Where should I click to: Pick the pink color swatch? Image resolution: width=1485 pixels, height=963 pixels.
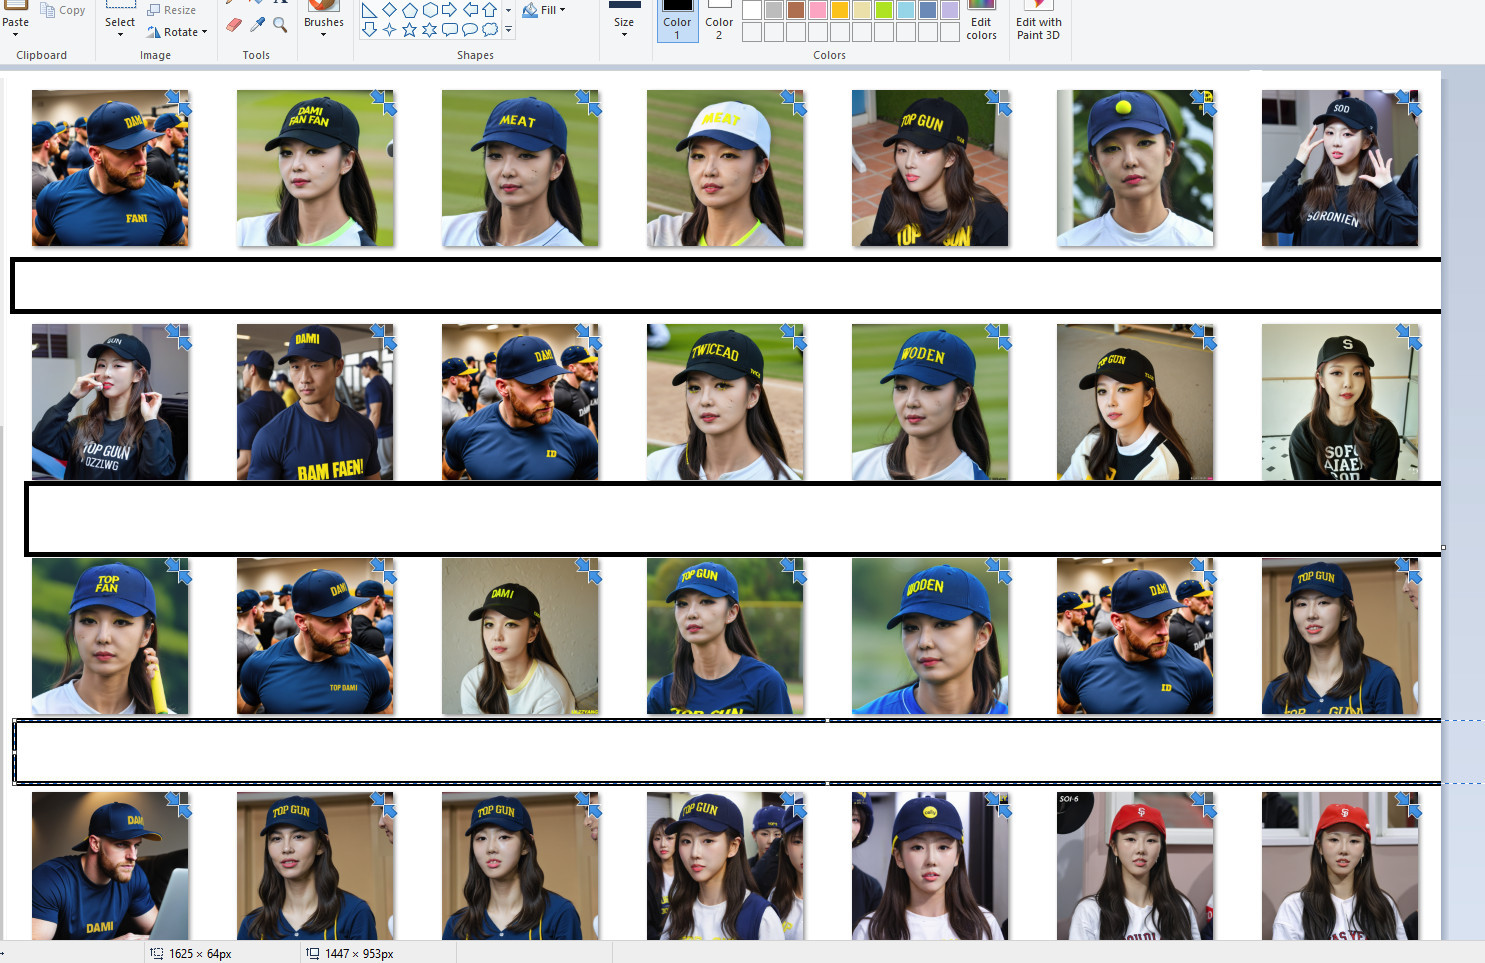[818, 10]
